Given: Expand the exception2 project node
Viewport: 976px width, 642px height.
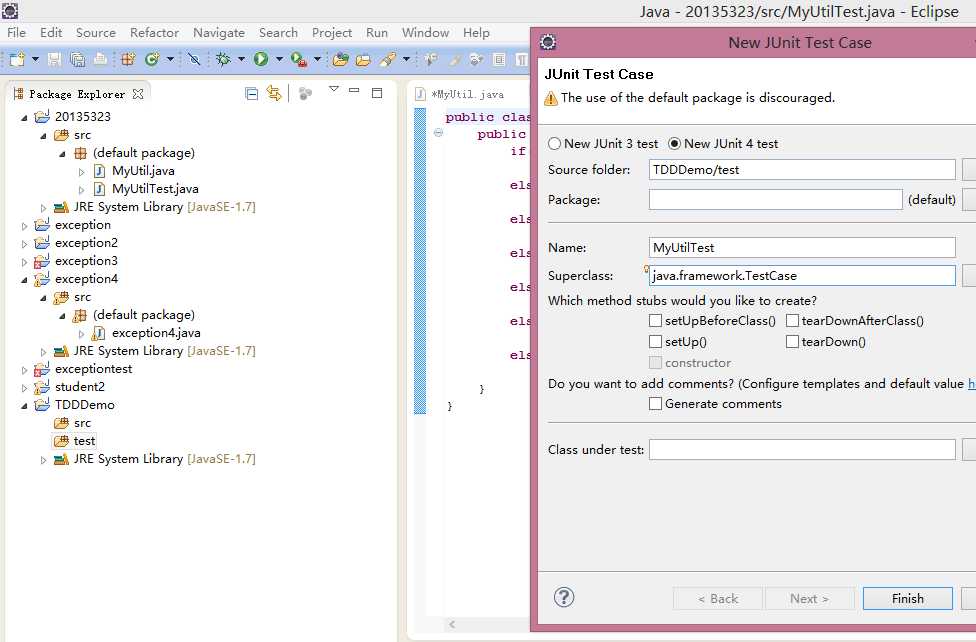Looking at the screenshot, I should [24, 243].
